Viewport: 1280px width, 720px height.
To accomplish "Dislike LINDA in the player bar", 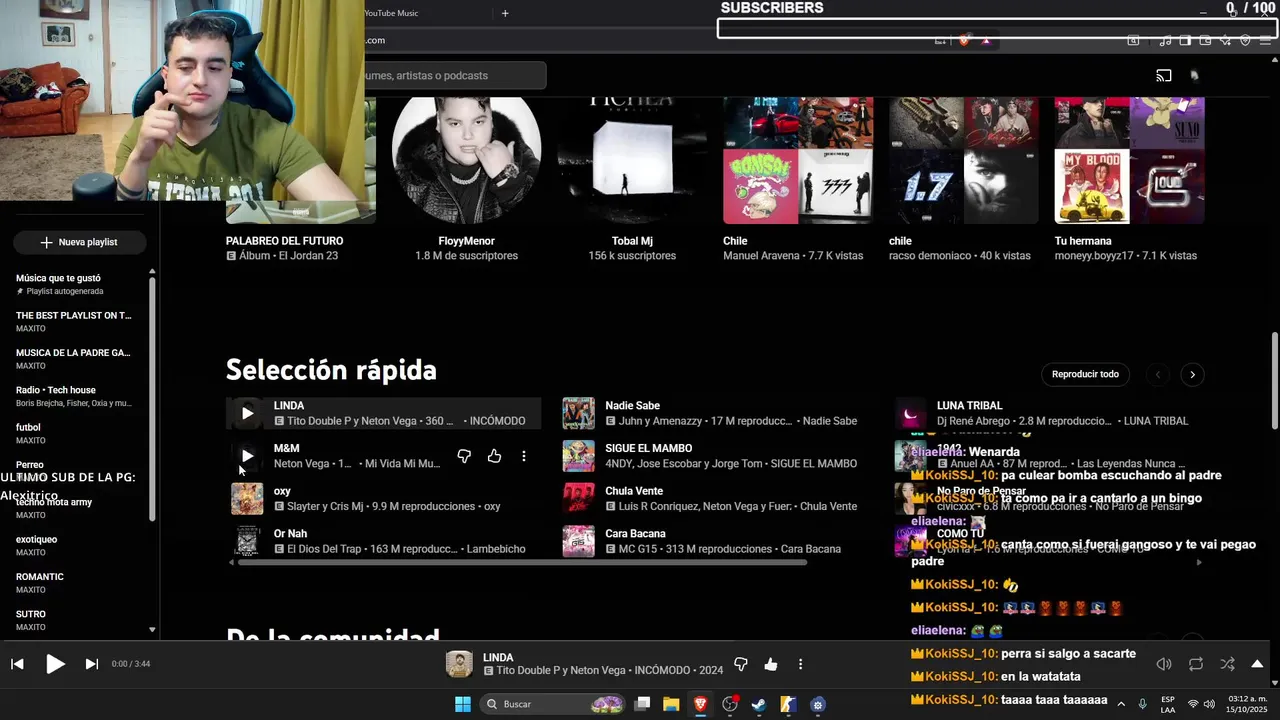I will point(741,664).
